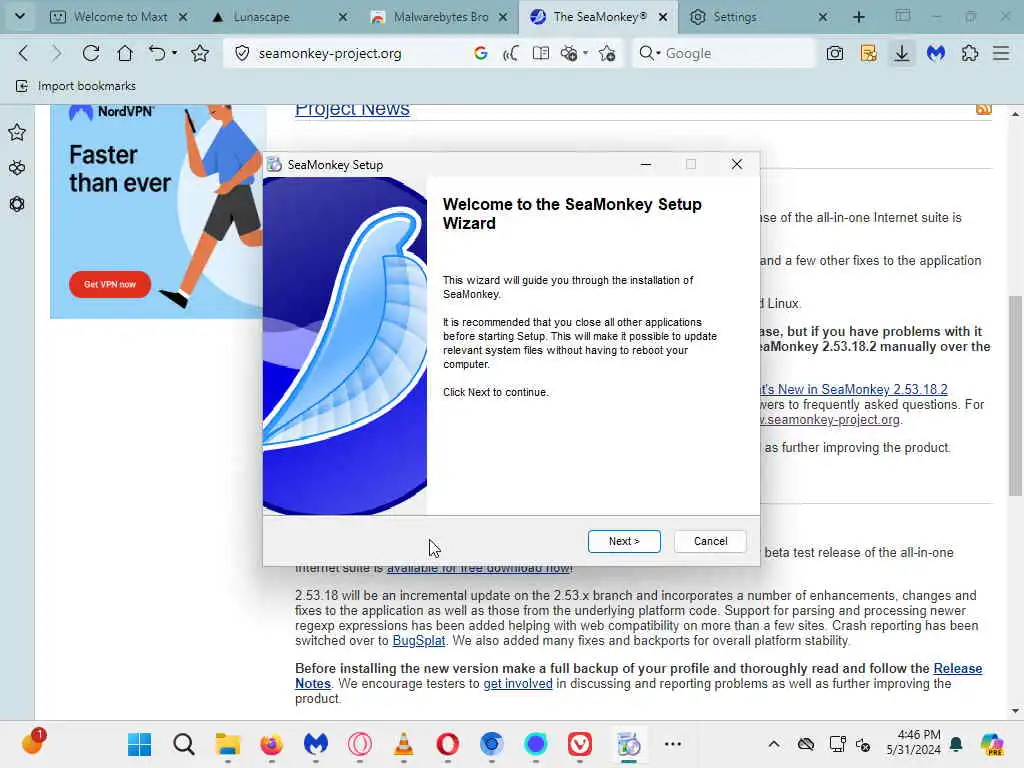
Task: Open VLC media player from taskbar
Action: [x=404, y=744]
